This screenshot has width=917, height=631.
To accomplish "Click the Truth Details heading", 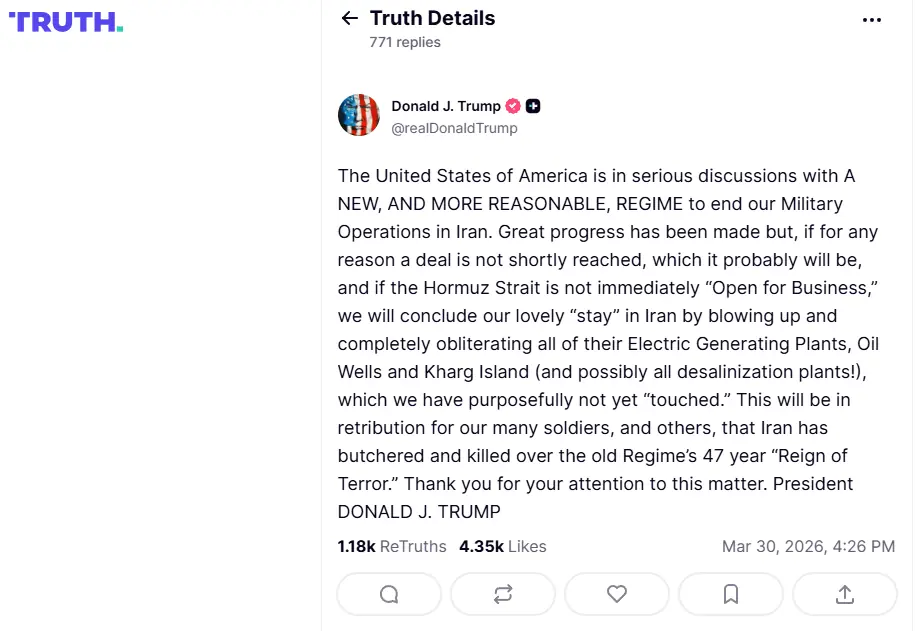I will [432, 18].
